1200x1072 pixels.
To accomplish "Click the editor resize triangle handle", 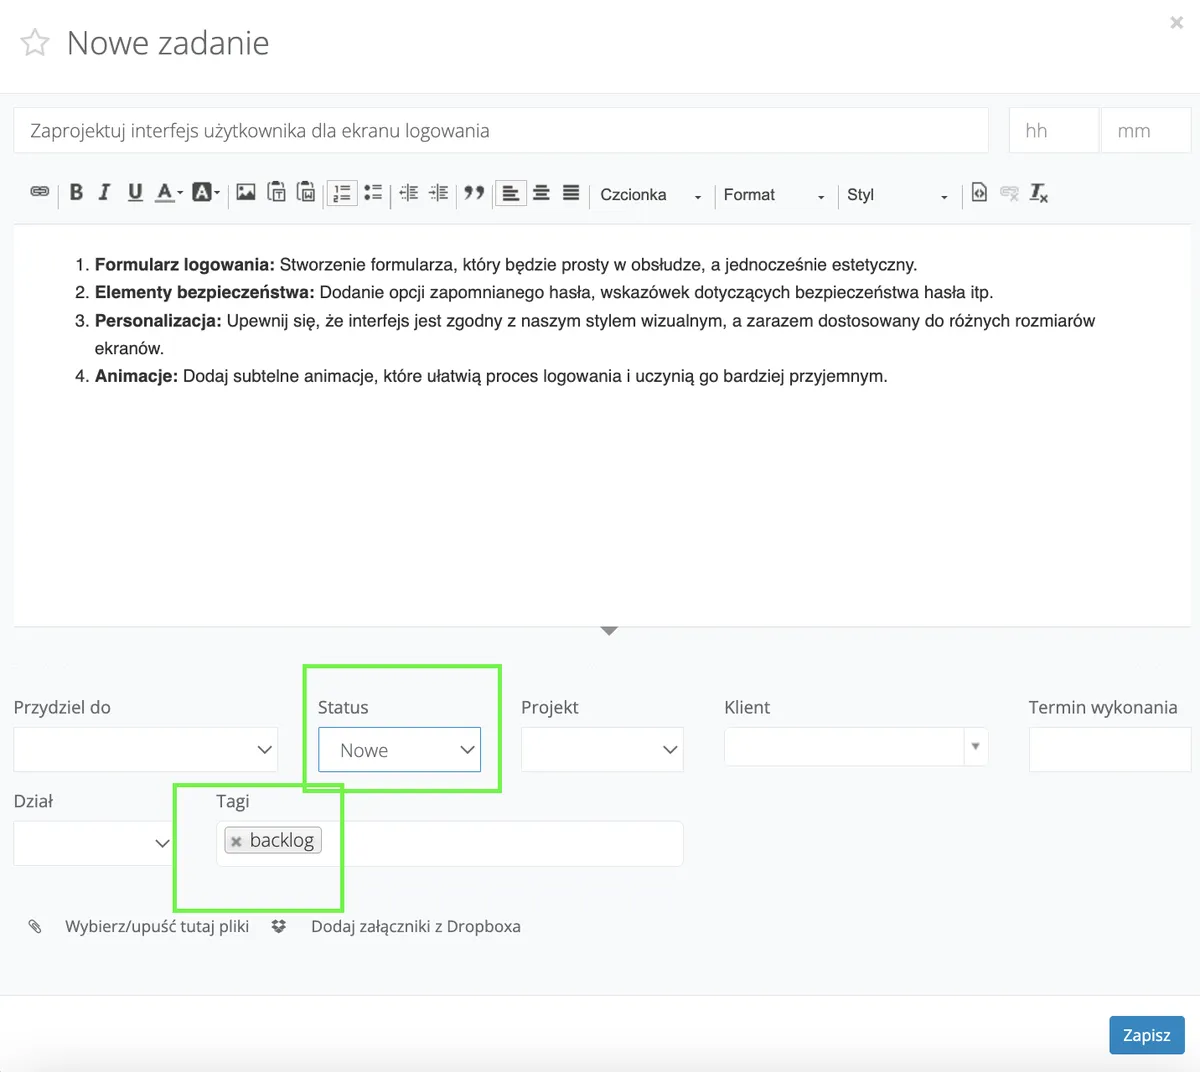I will [609, 631].
